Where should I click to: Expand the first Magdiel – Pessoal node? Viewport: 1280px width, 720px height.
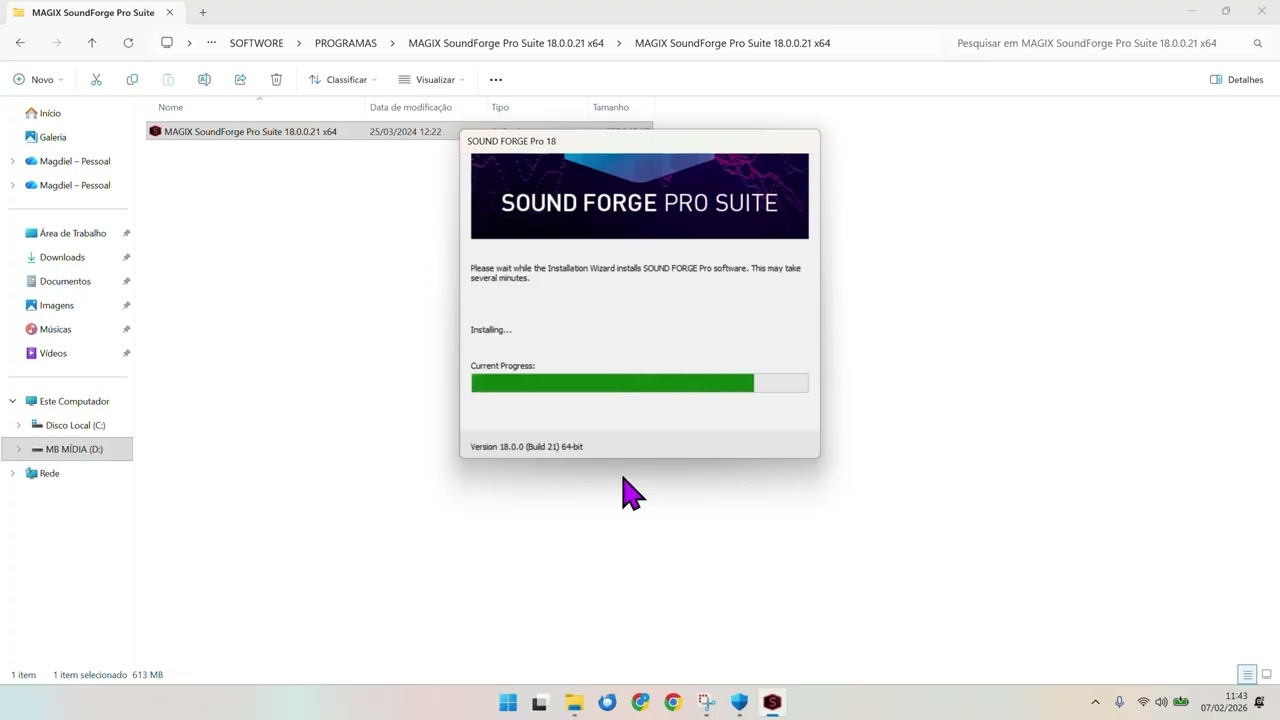point(13,161)
